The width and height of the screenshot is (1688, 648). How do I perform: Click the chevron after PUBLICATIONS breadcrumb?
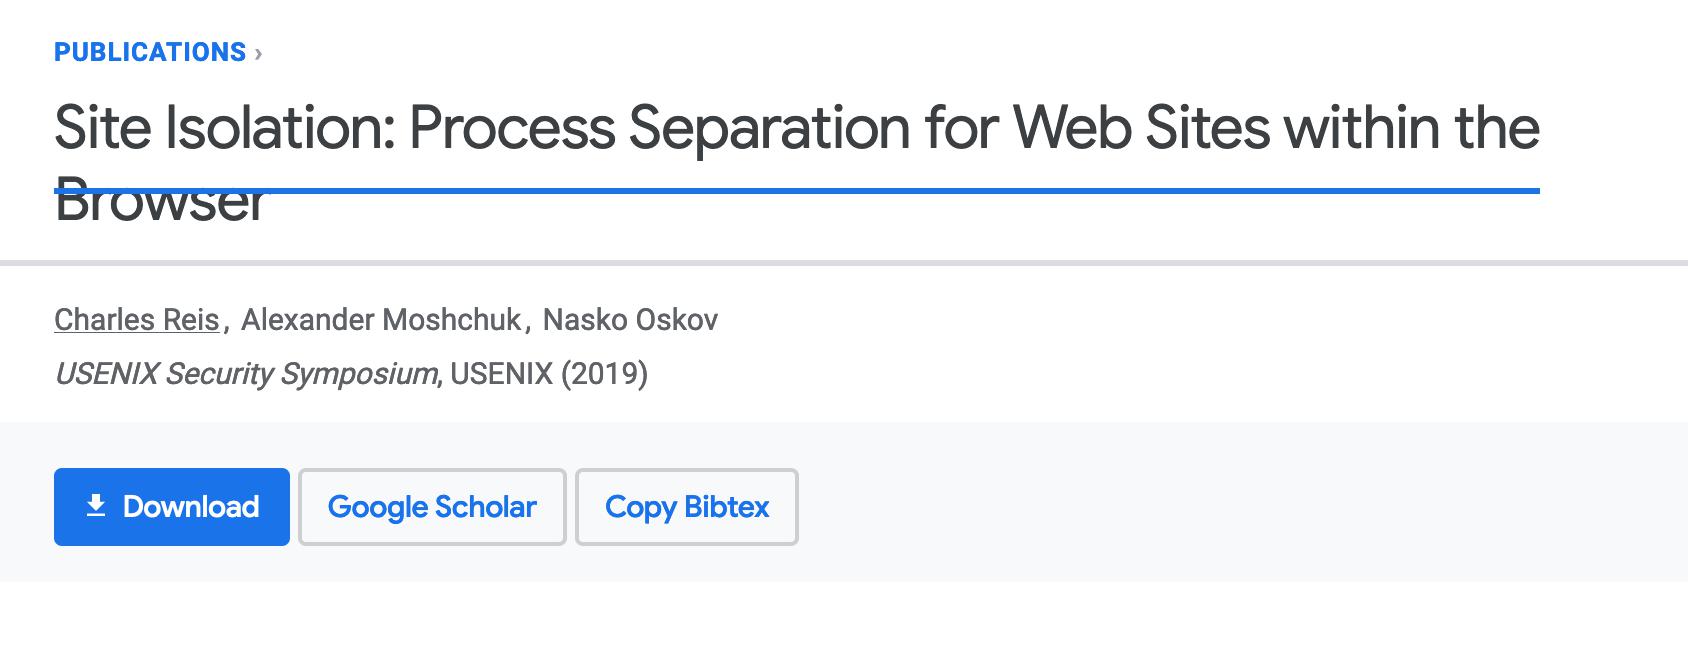tap(258, 53)
